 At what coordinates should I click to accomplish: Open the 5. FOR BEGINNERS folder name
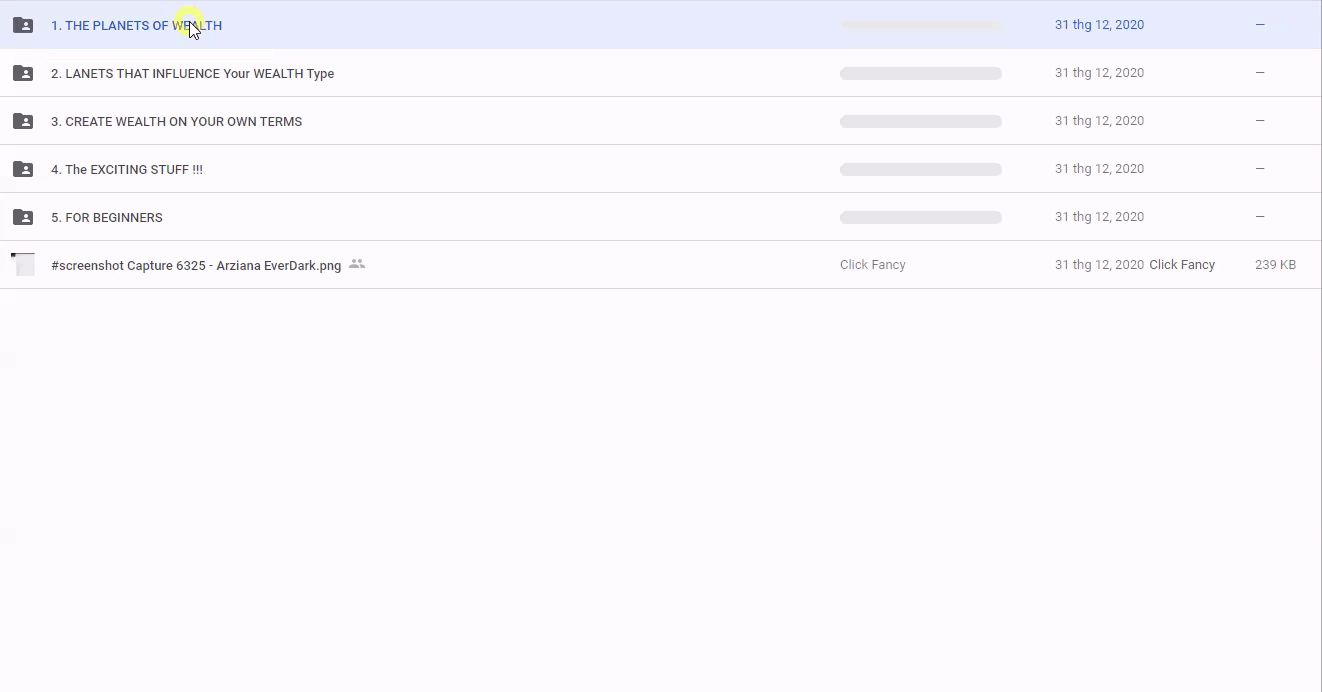tap(106, 218)
